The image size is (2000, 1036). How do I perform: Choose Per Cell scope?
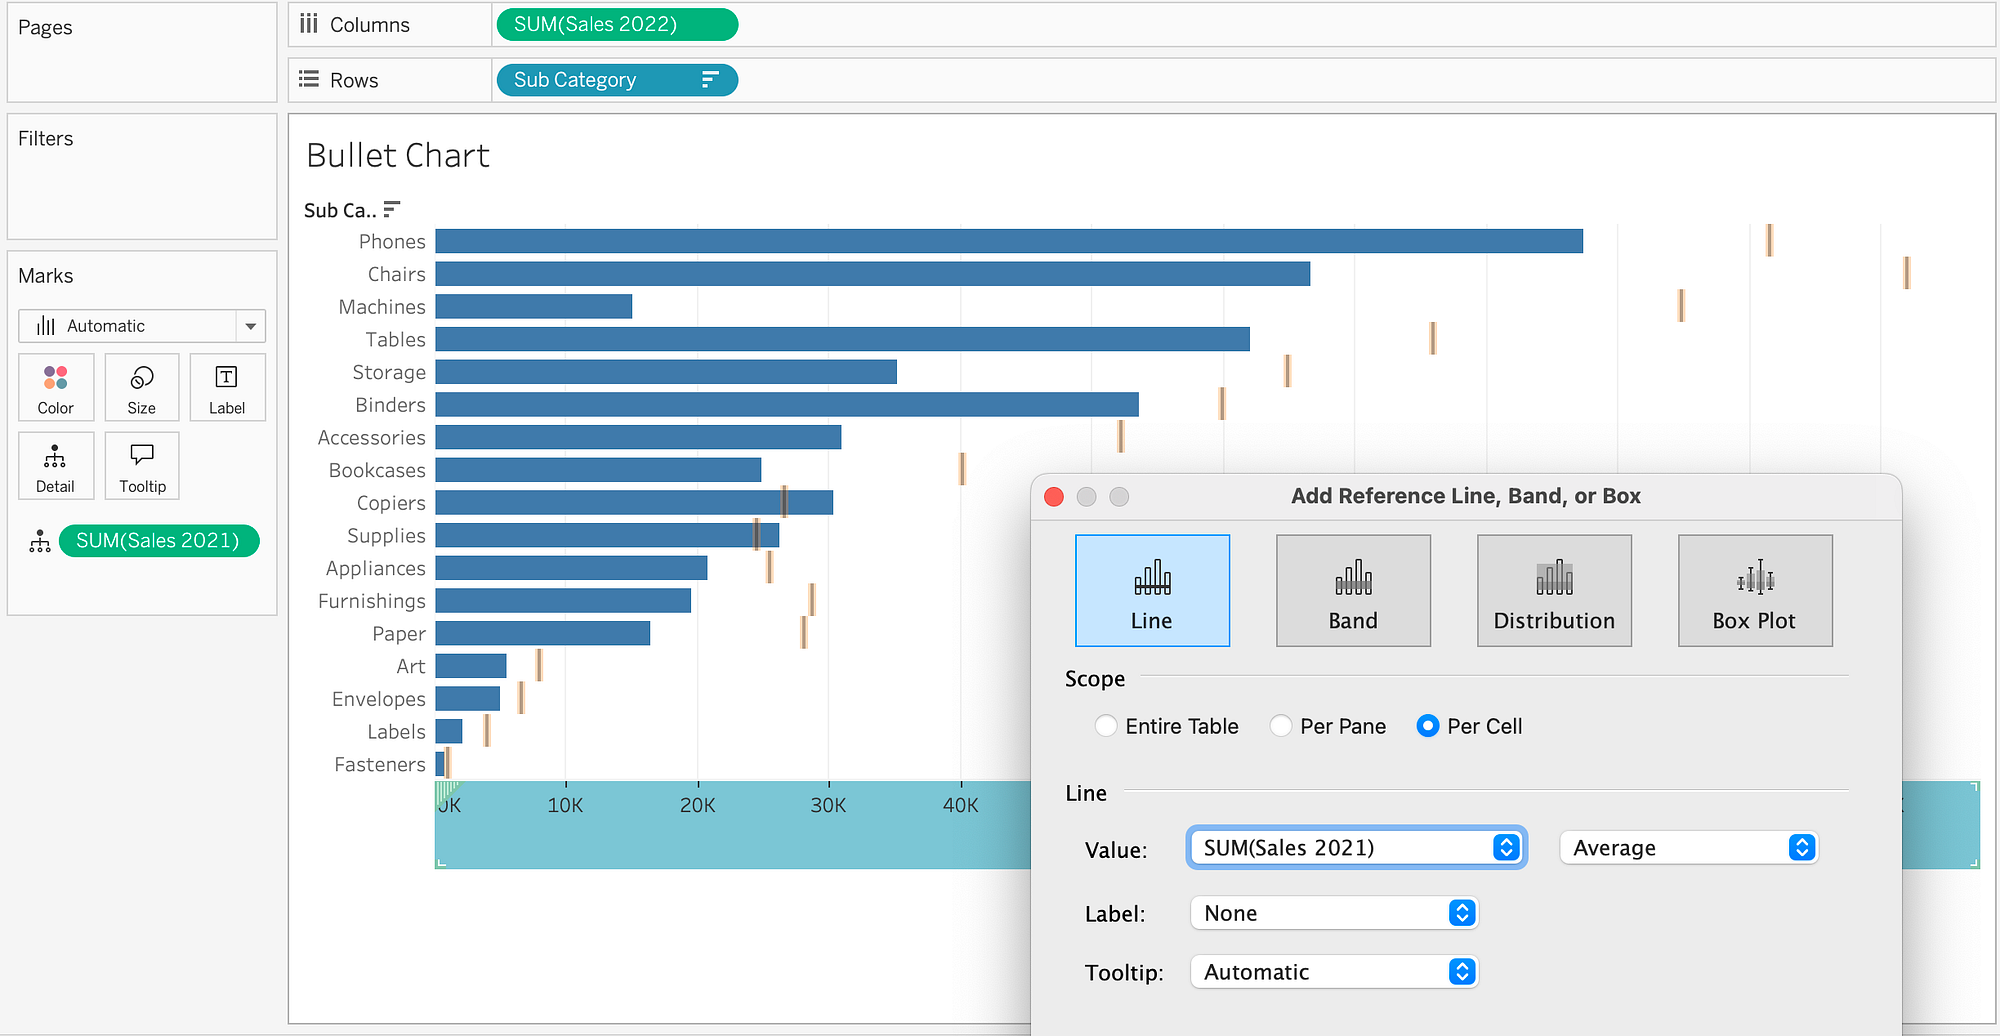(1428, 726)
